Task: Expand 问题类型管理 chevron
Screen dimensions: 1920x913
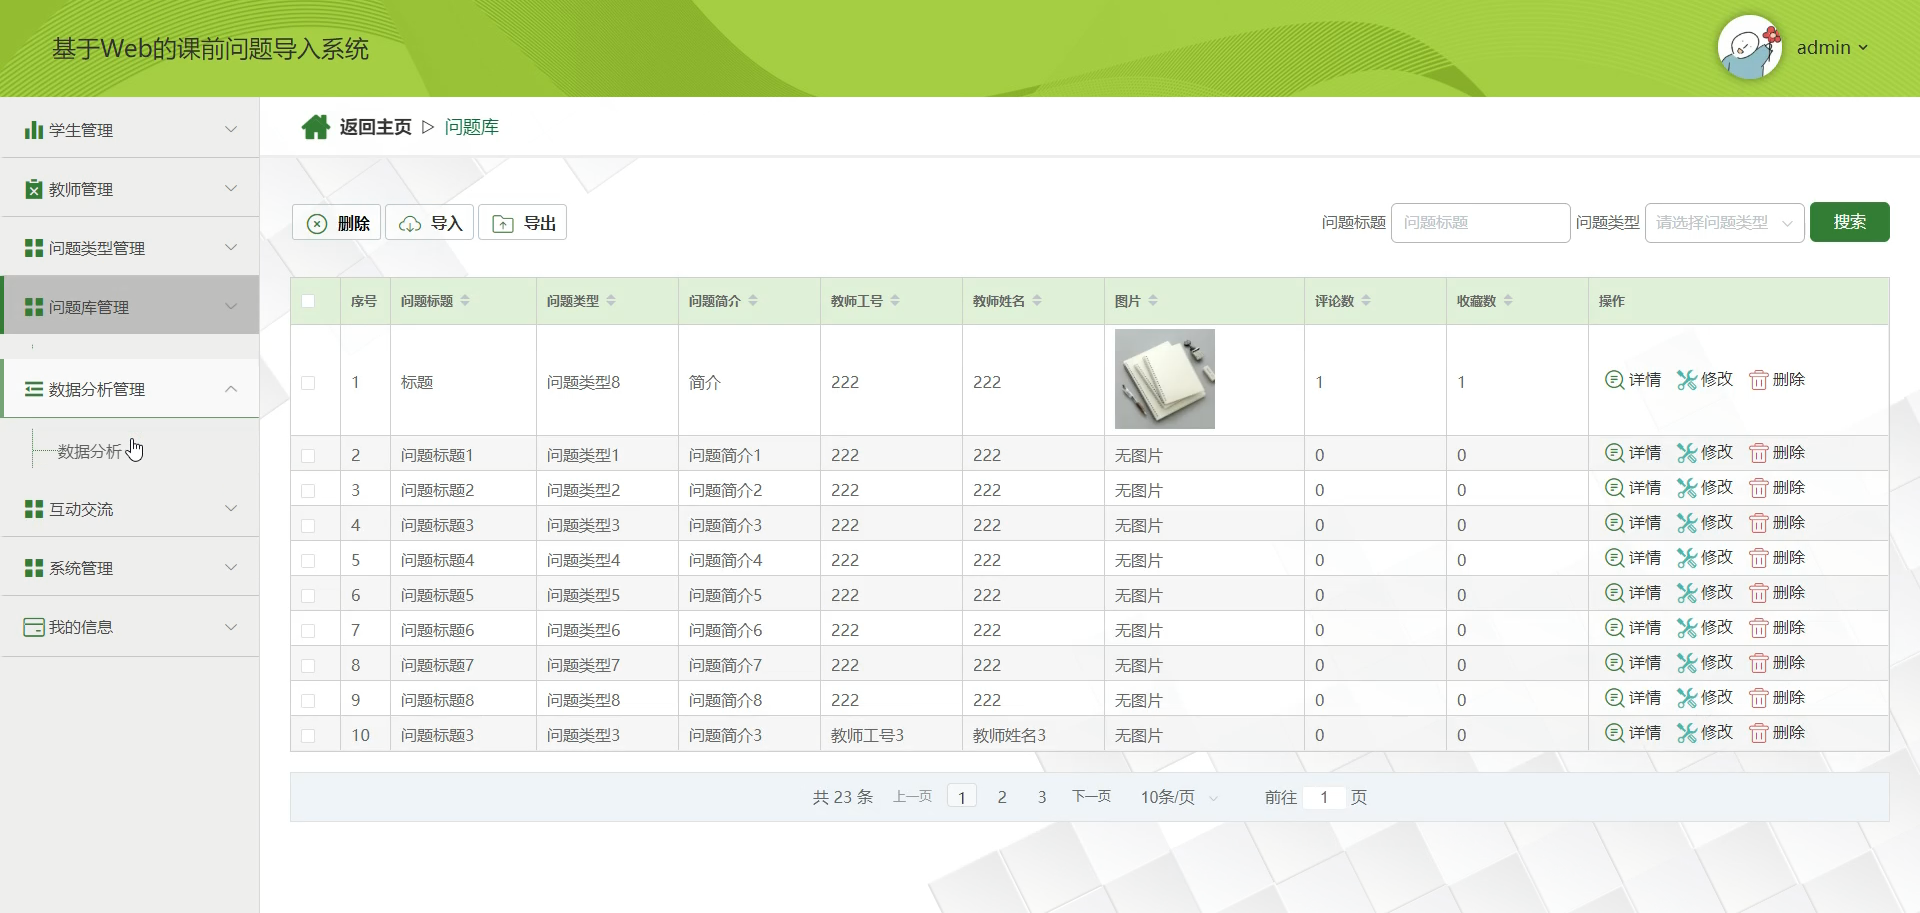Action: coord(231,247)
